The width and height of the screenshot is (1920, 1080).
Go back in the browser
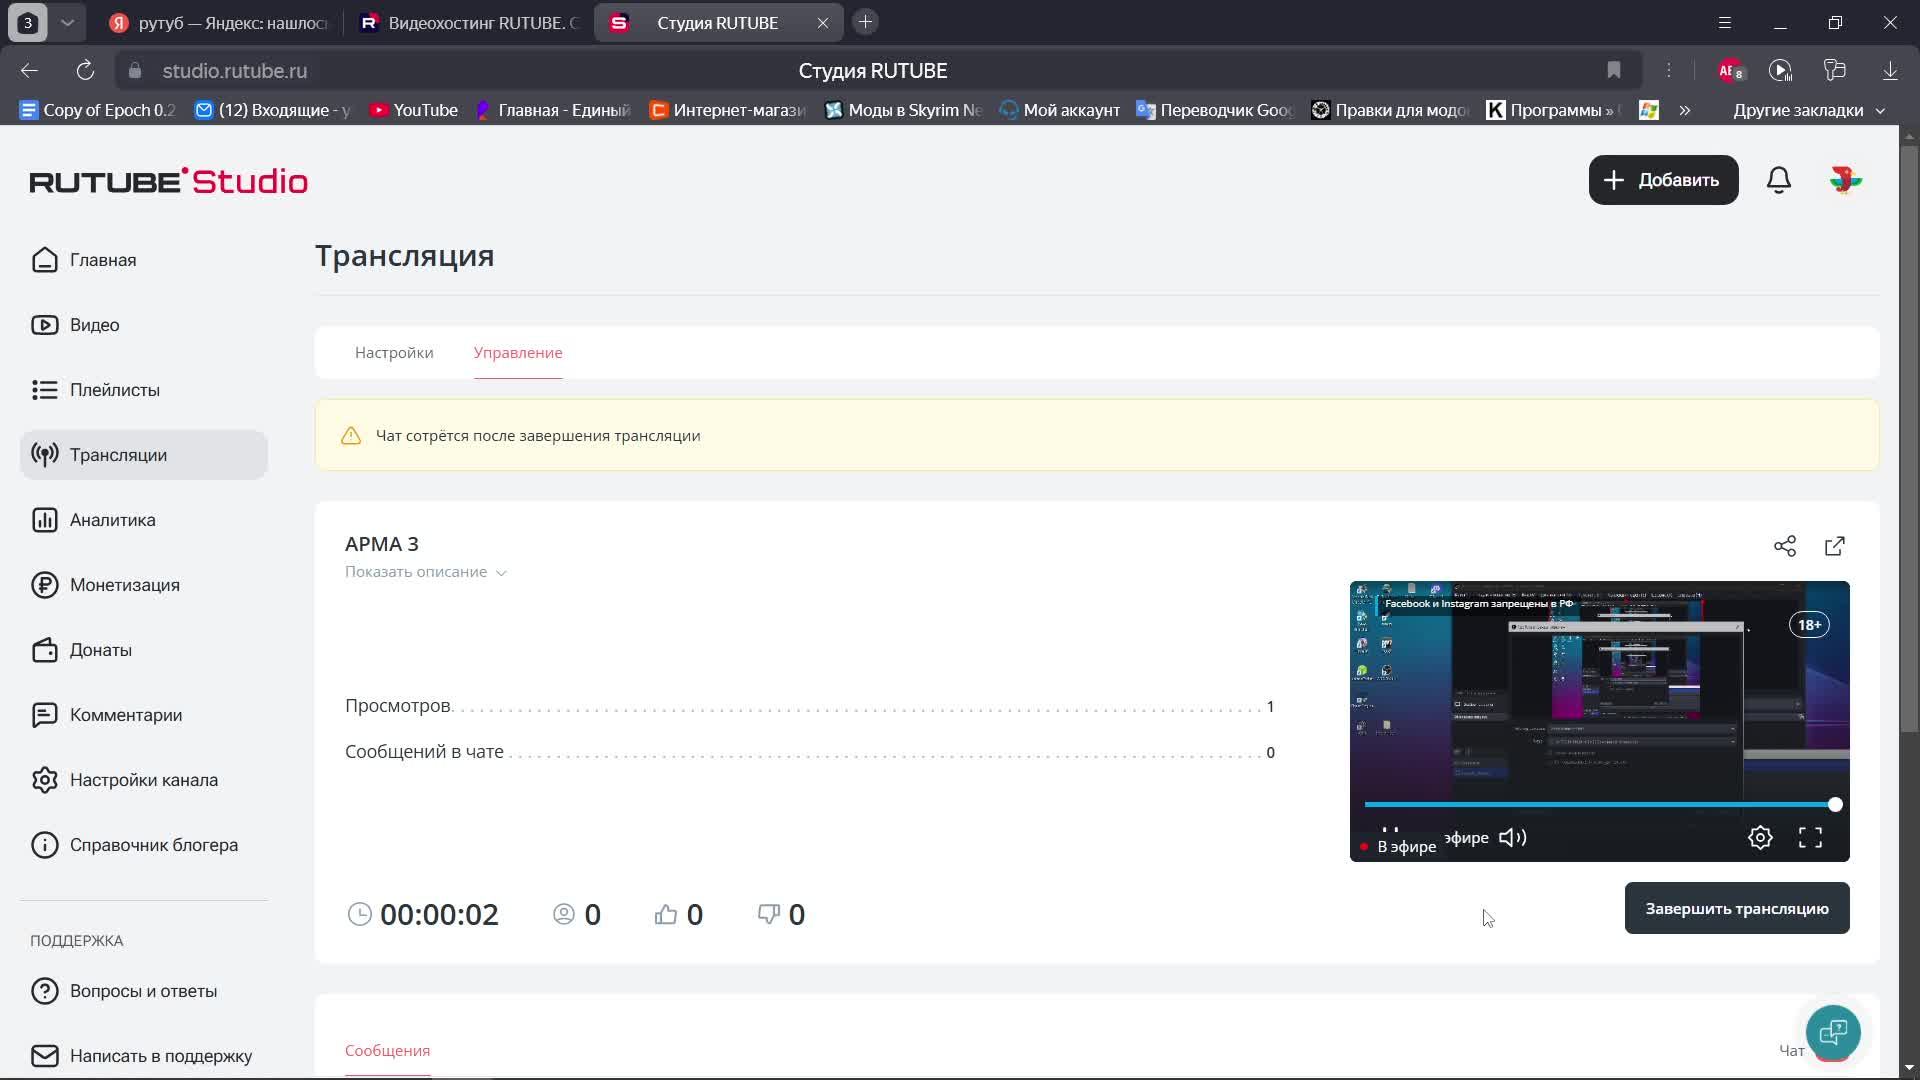[x=29, y=71]
